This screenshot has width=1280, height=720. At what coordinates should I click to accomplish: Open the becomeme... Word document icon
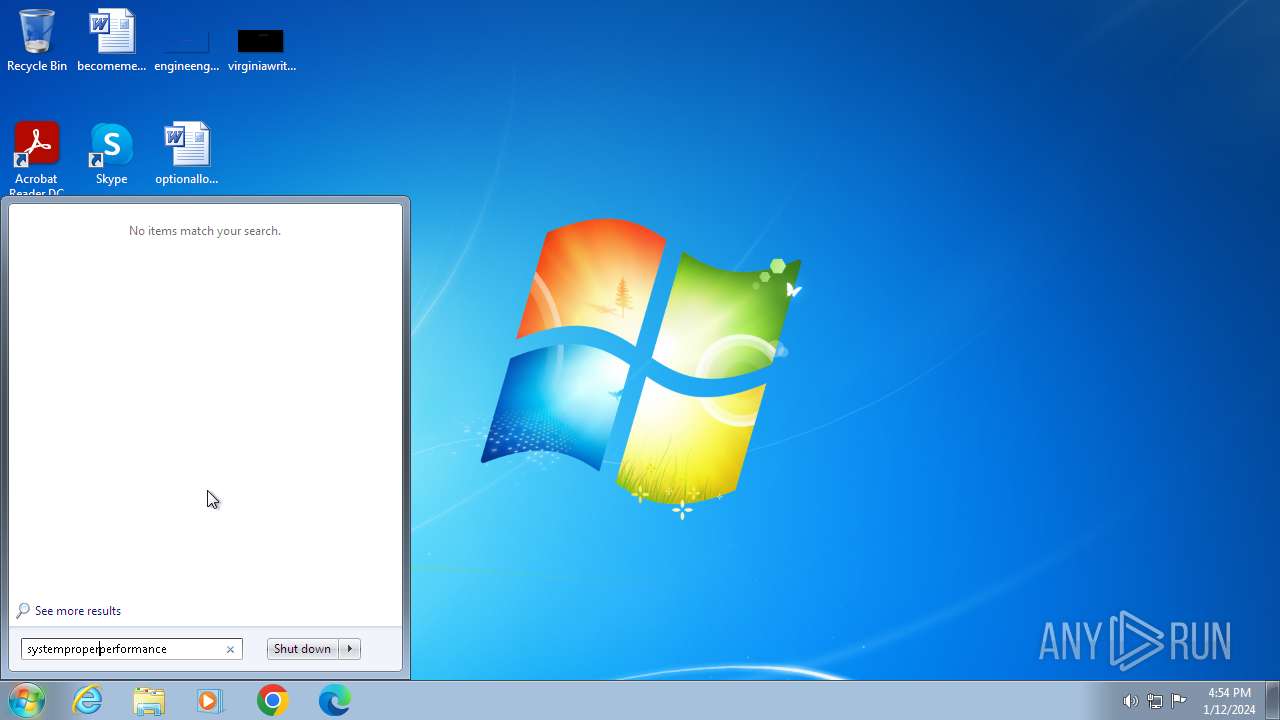coord(112,41)
